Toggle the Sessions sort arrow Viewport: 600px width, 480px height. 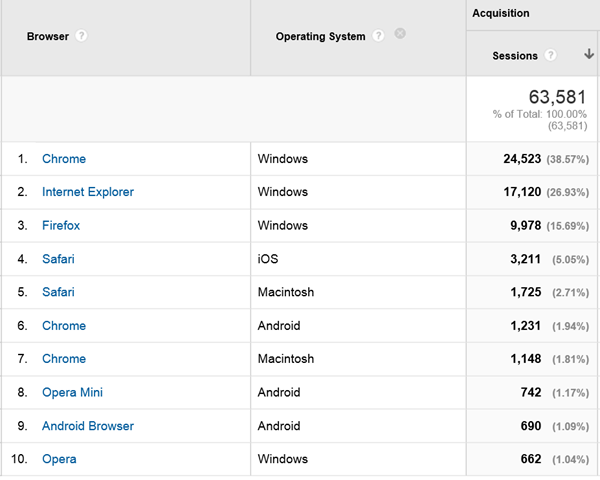click(586, 56)
